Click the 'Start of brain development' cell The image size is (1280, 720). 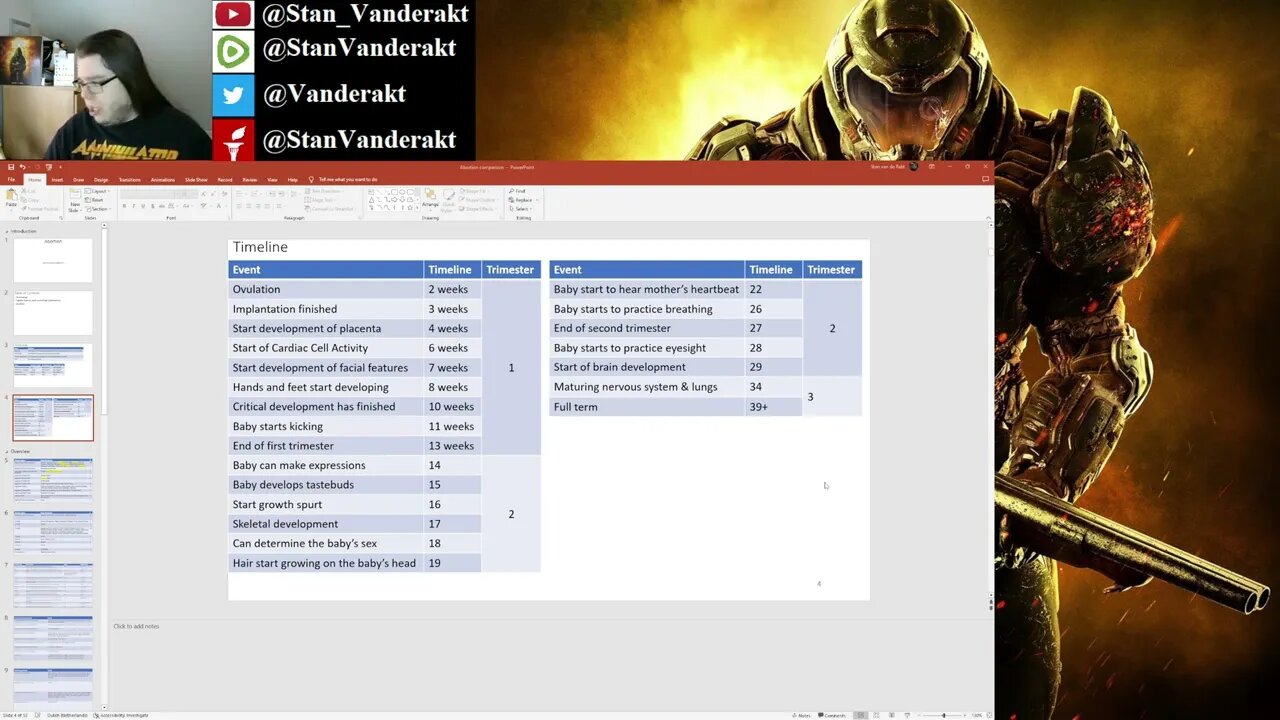(x=647, y=367)
